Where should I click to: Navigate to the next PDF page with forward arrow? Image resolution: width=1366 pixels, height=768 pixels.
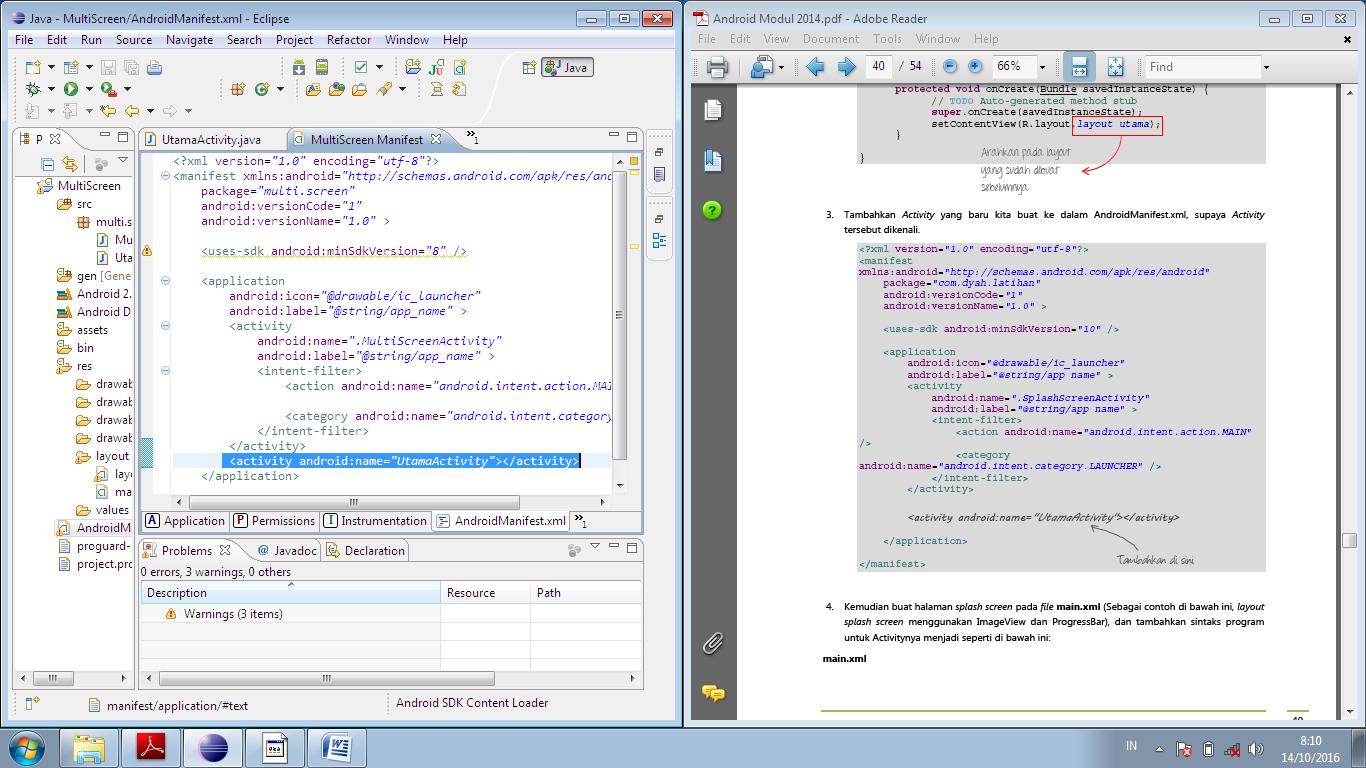846,66
